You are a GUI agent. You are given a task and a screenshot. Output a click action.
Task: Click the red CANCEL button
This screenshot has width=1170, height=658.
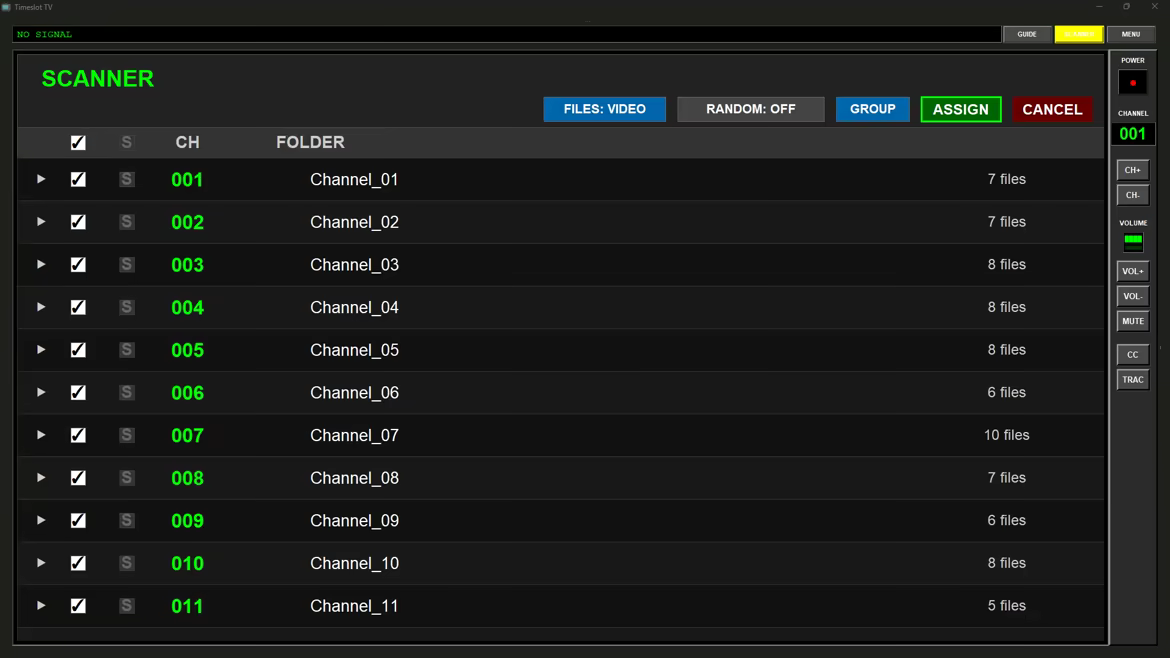pos(1052,109)
